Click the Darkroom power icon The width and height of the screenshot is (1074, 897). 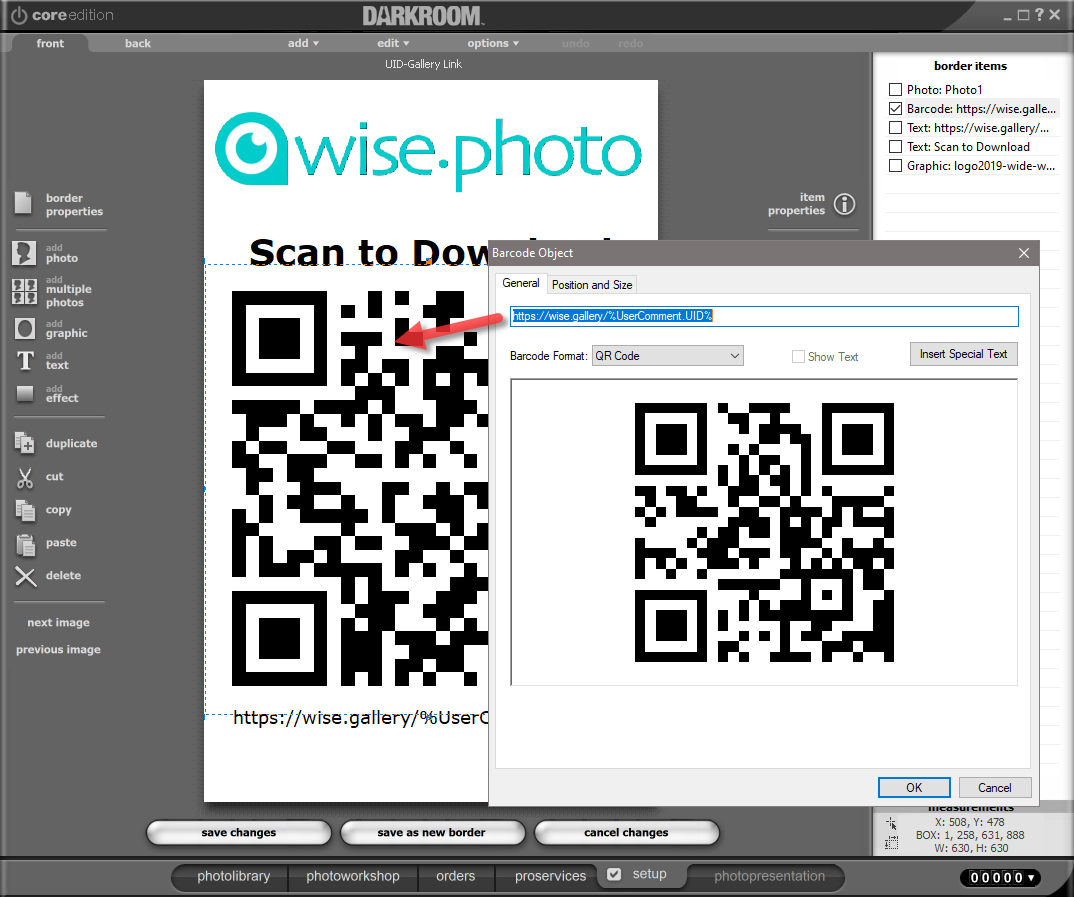coord(18,15)
